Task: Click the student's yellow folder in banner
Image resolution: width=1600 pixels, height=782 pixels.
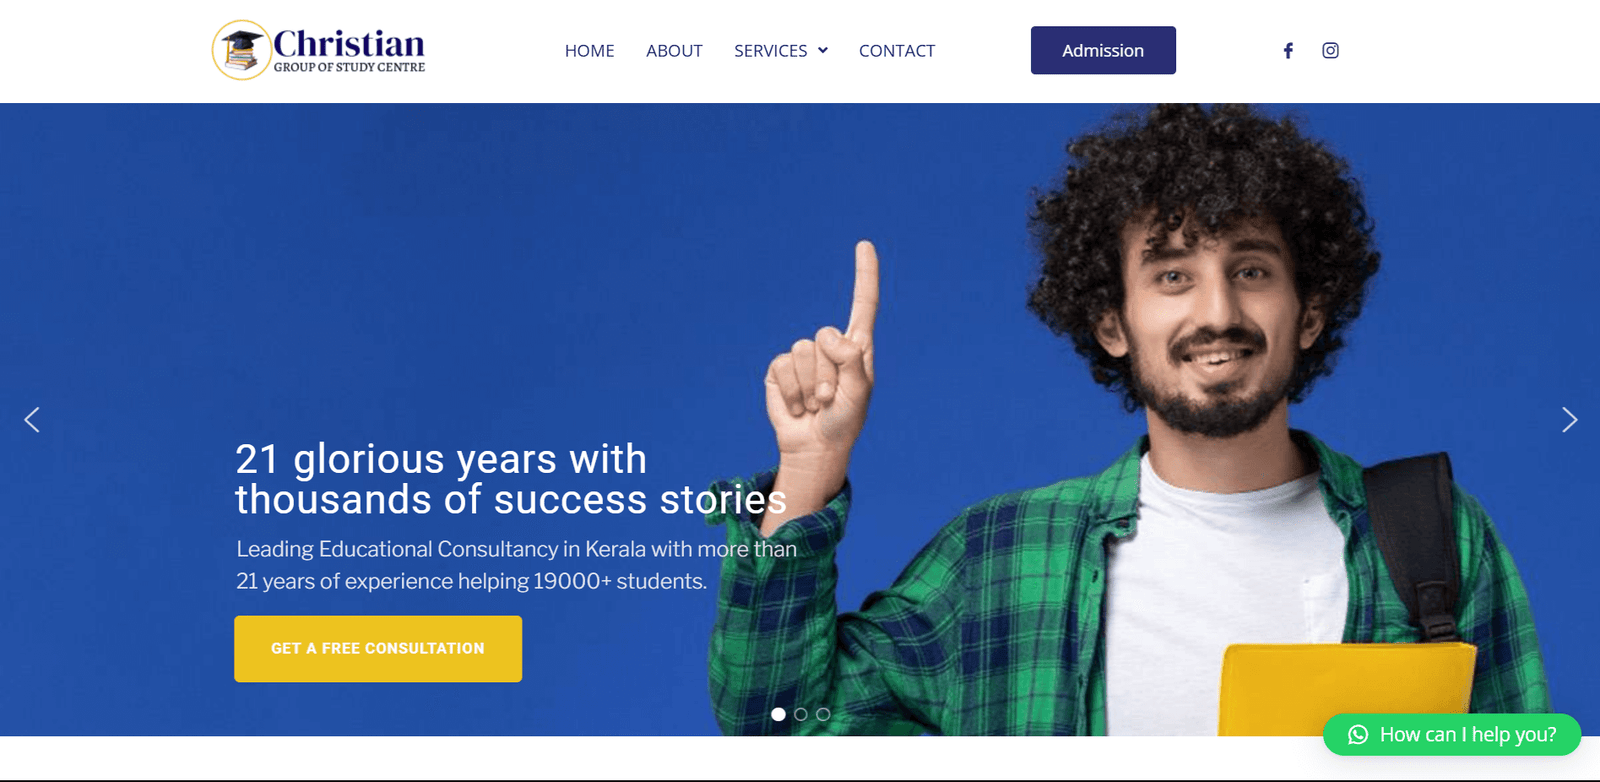Action: point(1347,692)
